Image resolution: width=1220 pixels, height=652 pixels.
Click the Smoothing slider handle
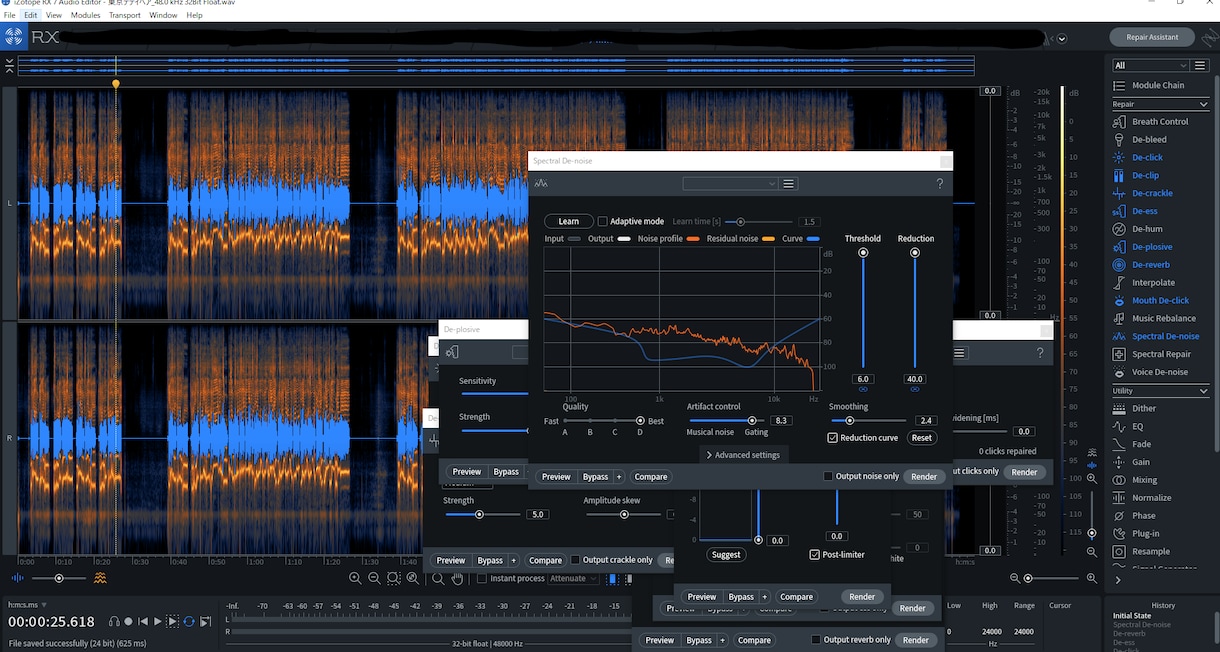coord(849,421)
